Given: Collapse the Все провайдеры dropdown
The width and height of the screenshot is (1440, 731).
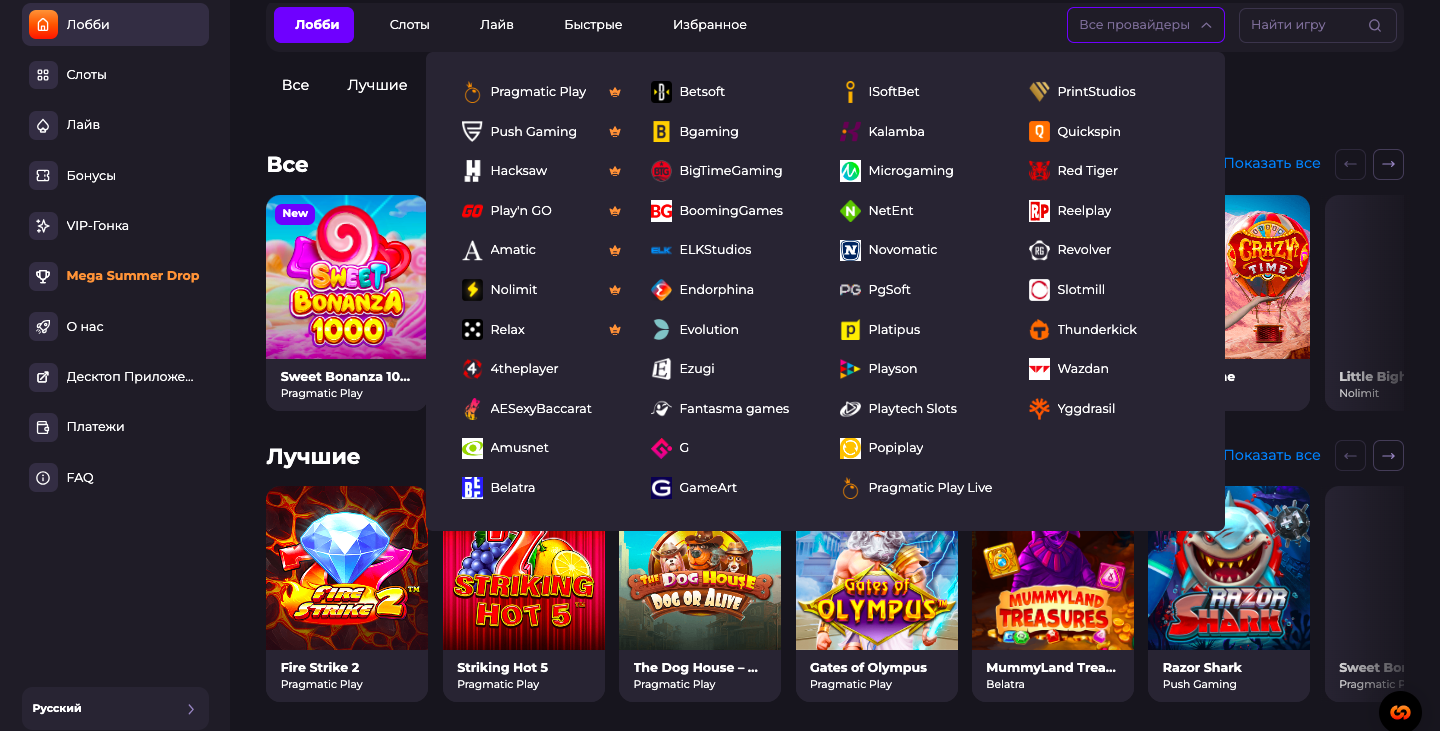Looking at the screenshot, I should pyautogui.click(x=1146, y=25).
